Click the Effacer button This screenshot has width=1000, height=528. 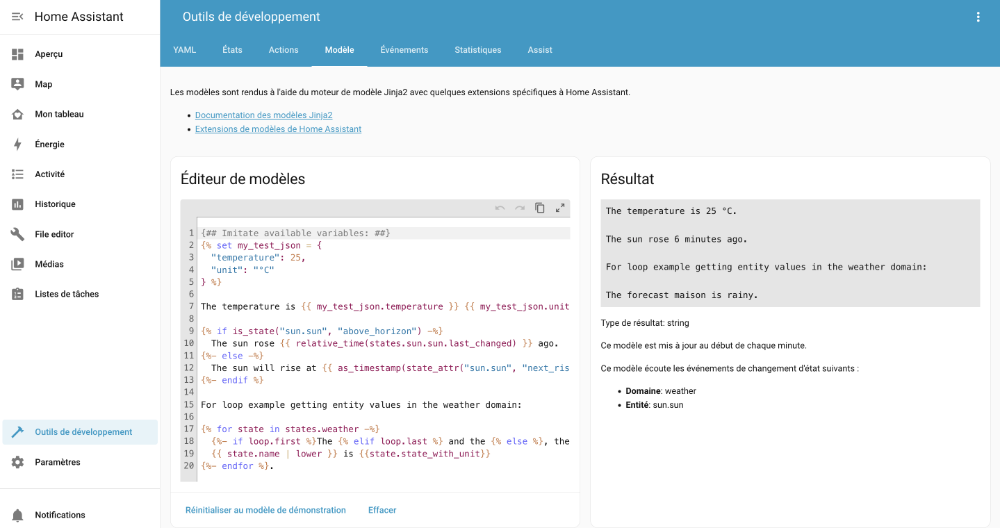coord(382,510)
